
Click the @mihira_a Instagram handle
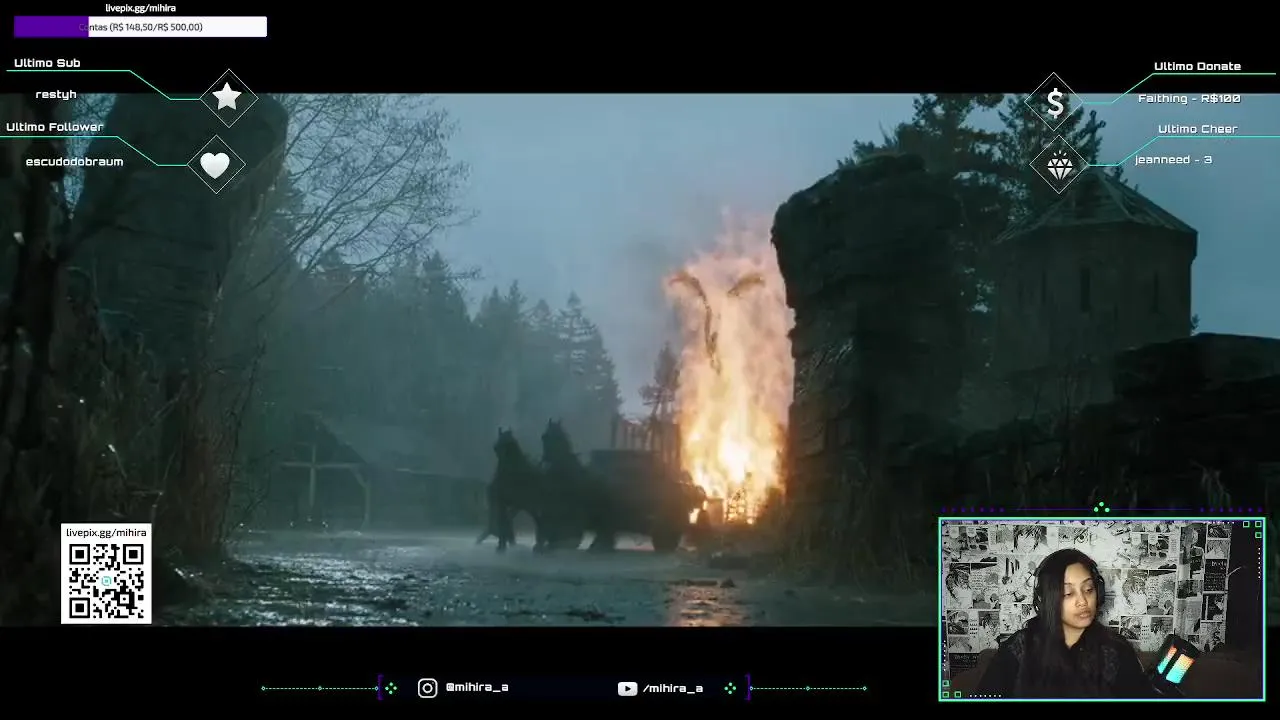pos(477,687)
